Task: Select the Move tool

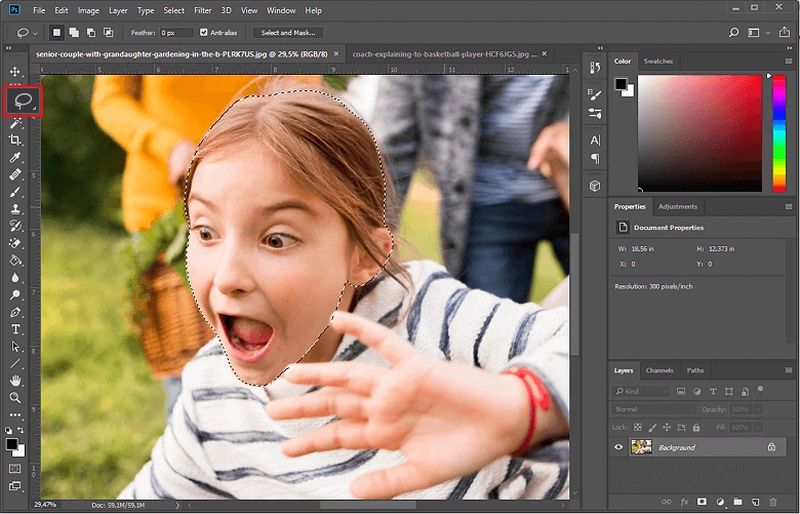Action: point(15,72)
